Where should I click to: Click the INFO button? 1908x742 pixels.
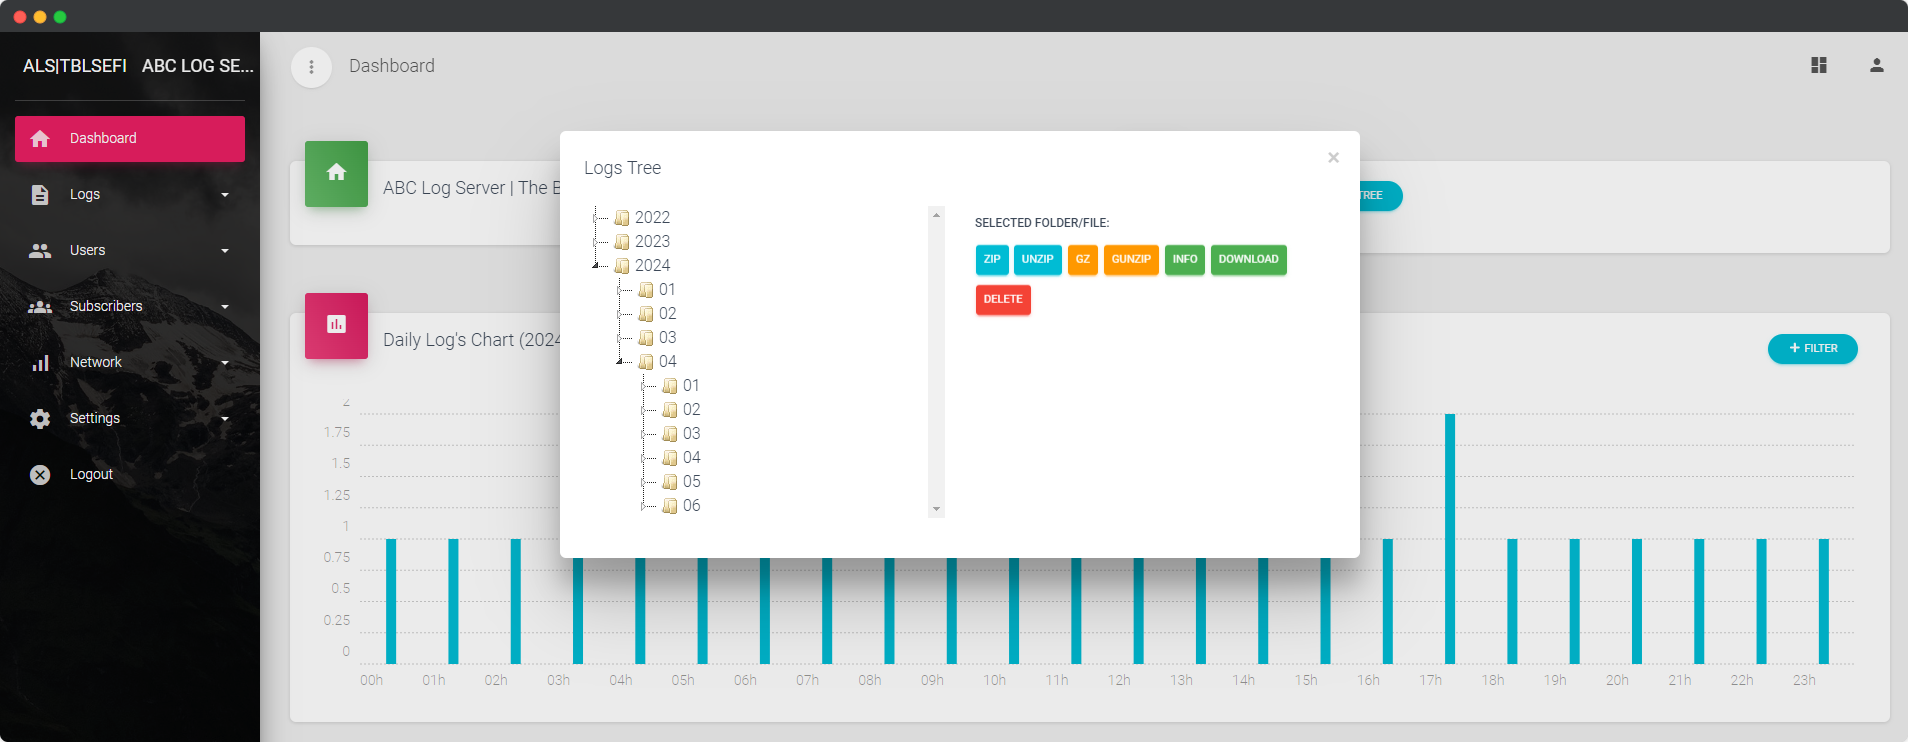point(1185,260)
